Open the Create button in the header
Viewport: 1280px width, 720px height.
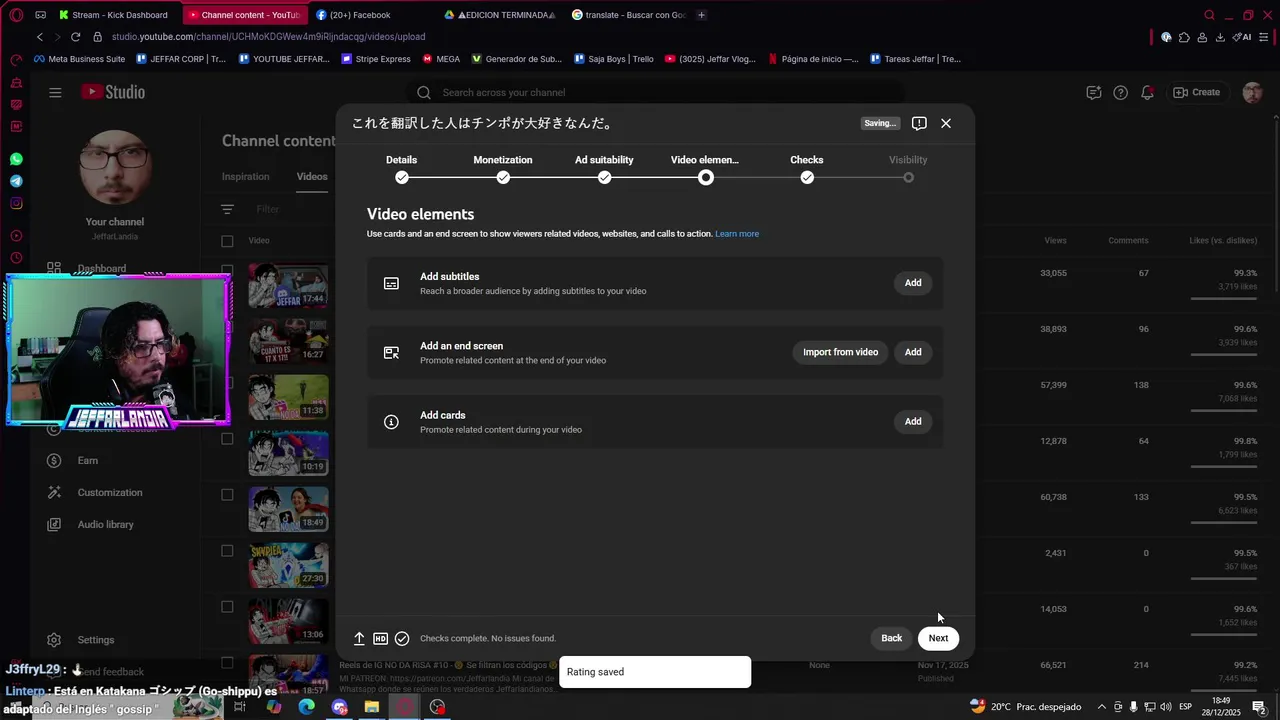click(1196, 92)
